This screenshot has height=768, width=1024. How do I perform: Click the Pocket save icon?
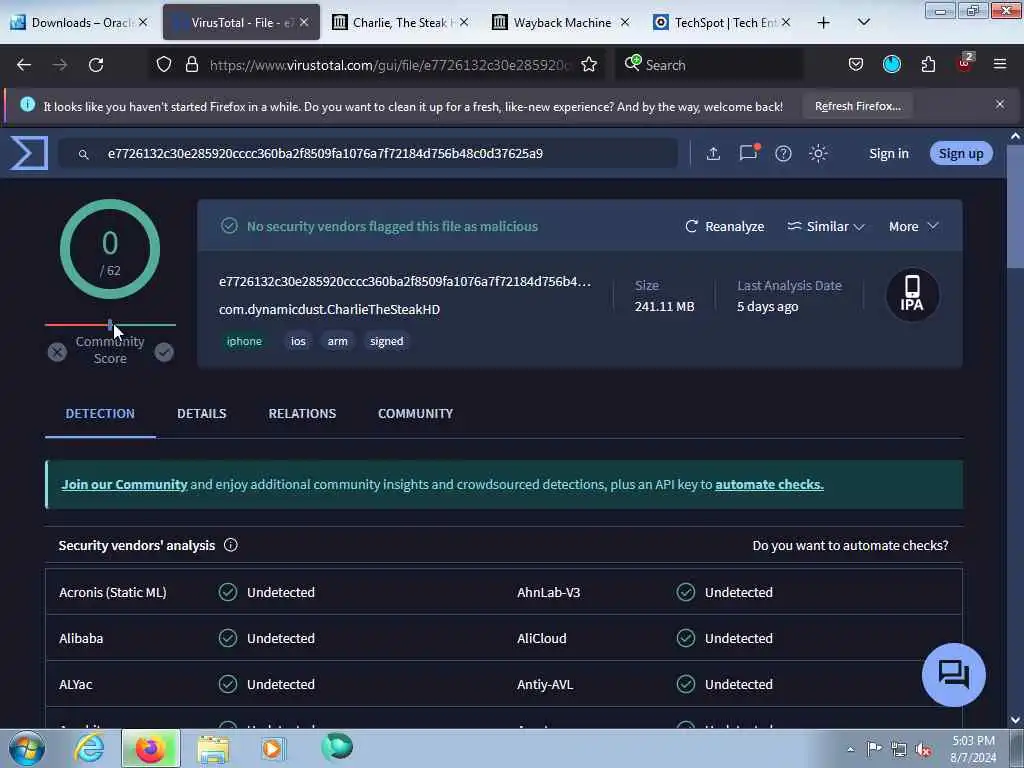pyautogui.click(x=856, y=64)
